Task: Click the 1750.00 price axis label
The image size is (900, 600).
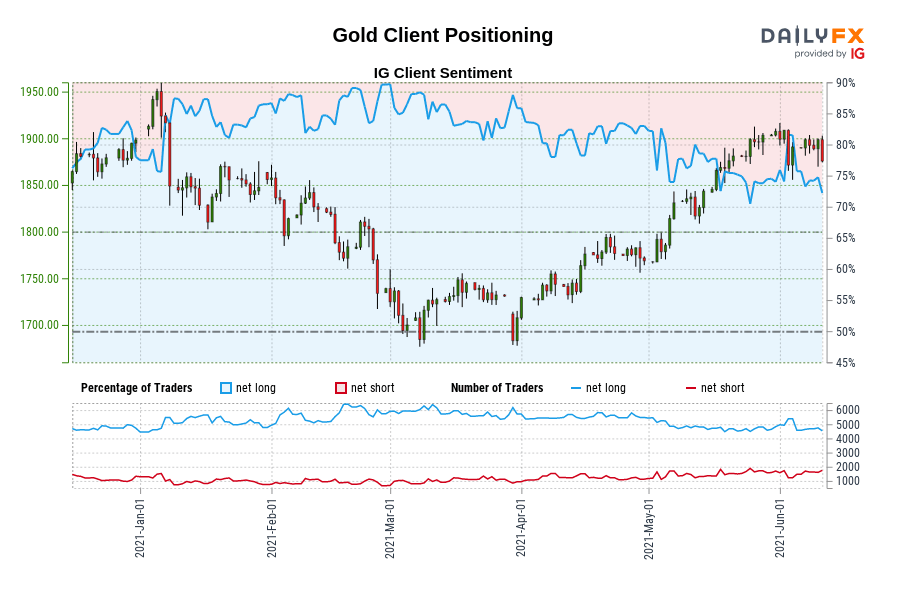Action: pyautogui.click(x=40, y=279)
